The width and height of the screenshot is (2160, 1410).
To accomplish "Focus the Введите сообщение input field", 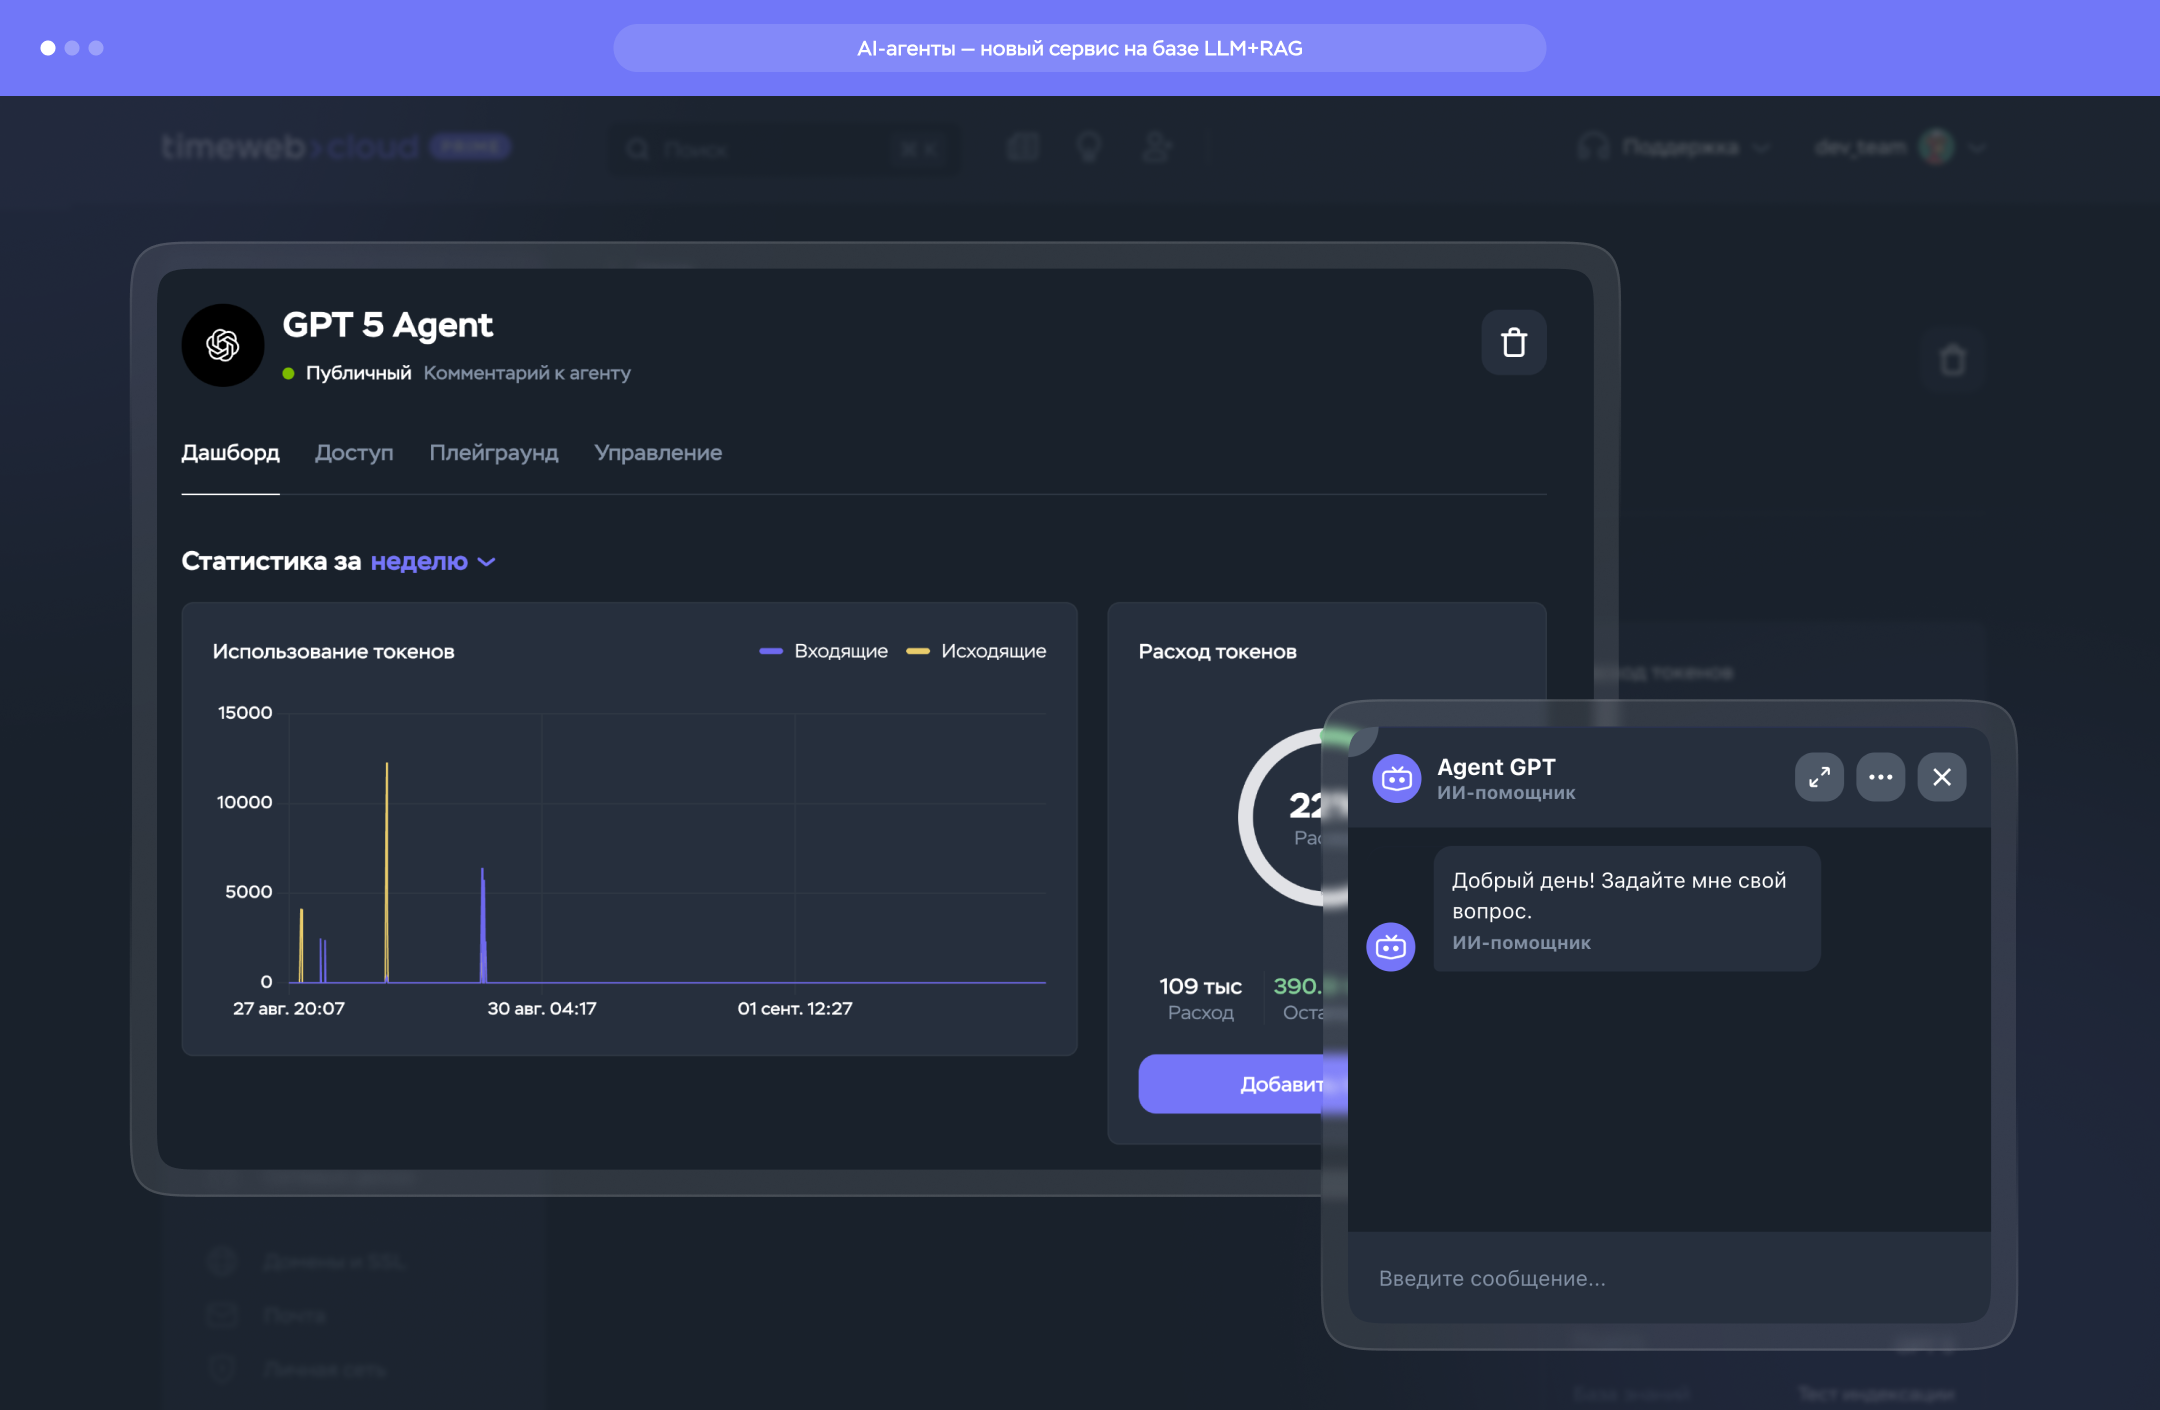I will click(1669, 1278).
